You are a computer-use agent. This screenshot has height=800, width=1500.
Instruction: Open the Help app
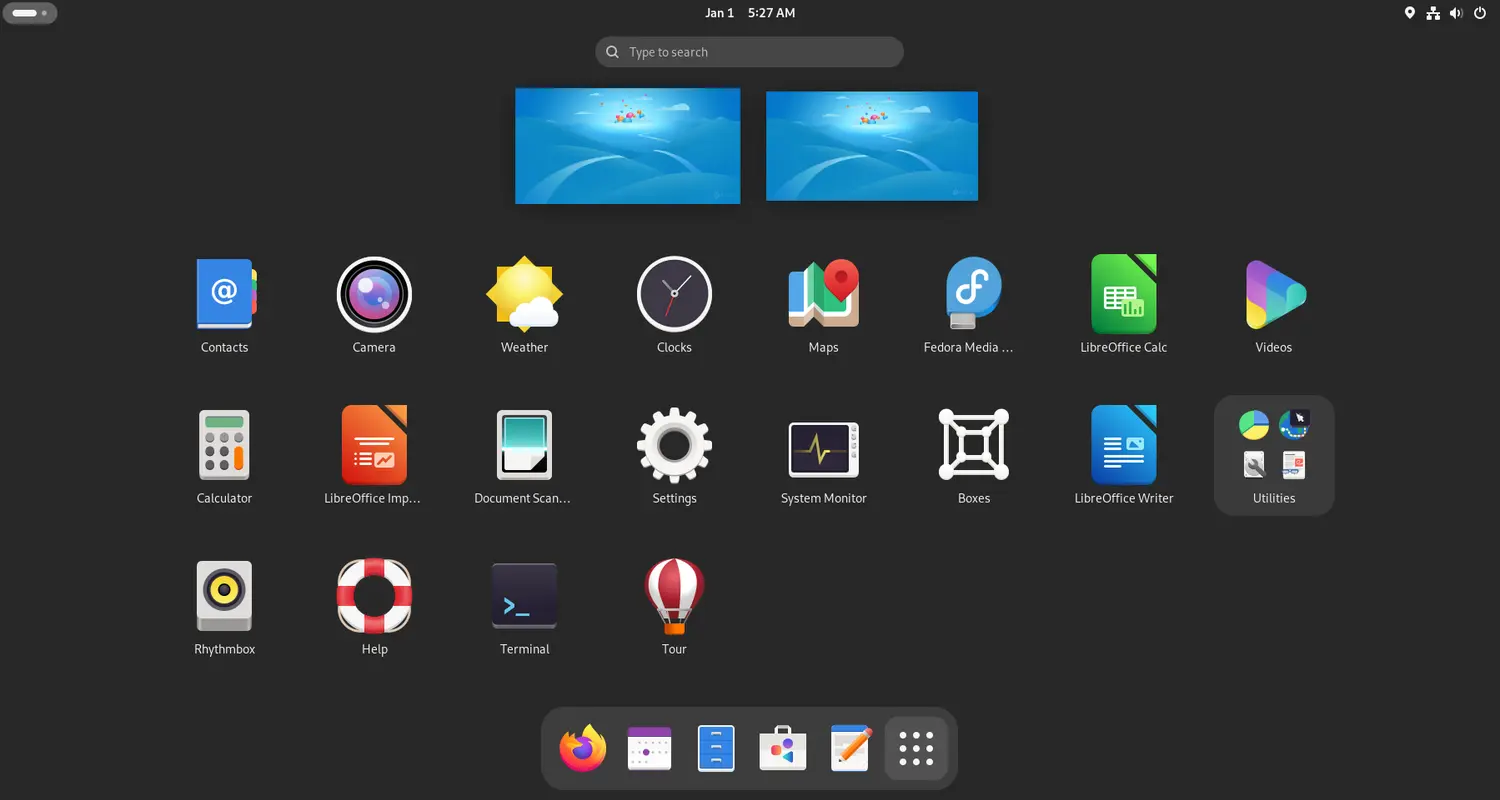coord(374,596)
